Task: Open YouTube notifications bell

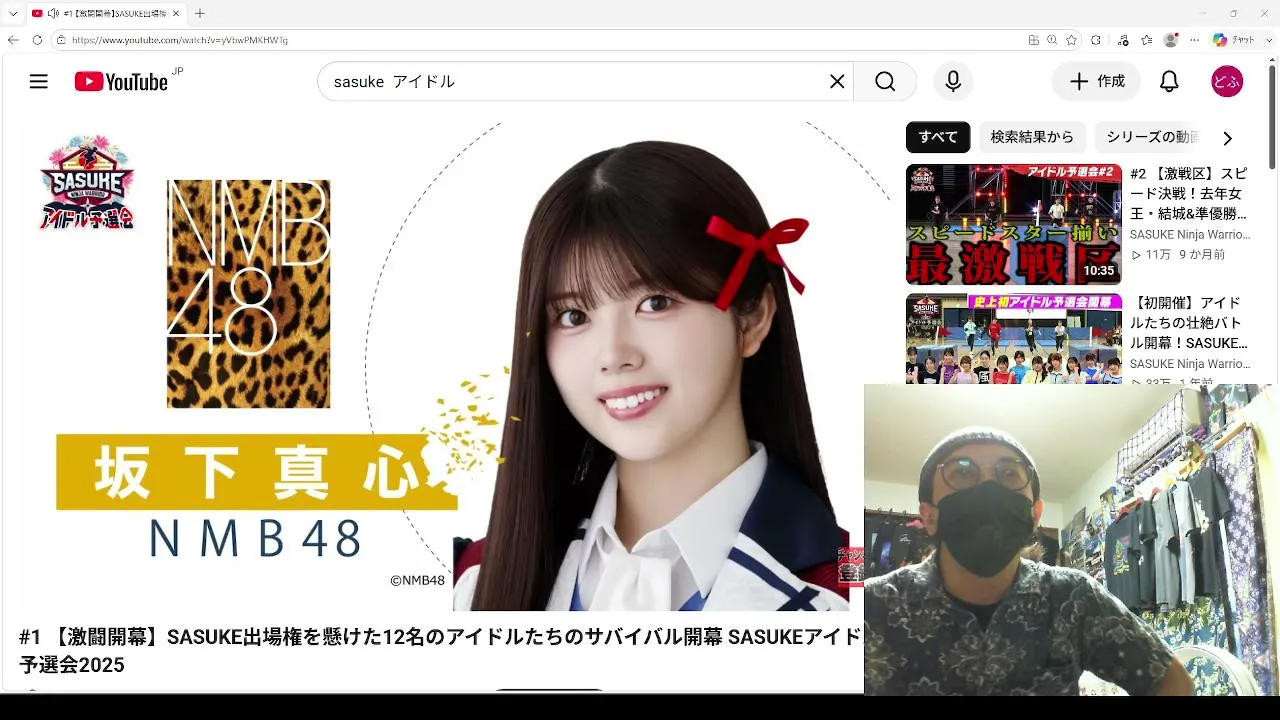Action: (1169, 82)
